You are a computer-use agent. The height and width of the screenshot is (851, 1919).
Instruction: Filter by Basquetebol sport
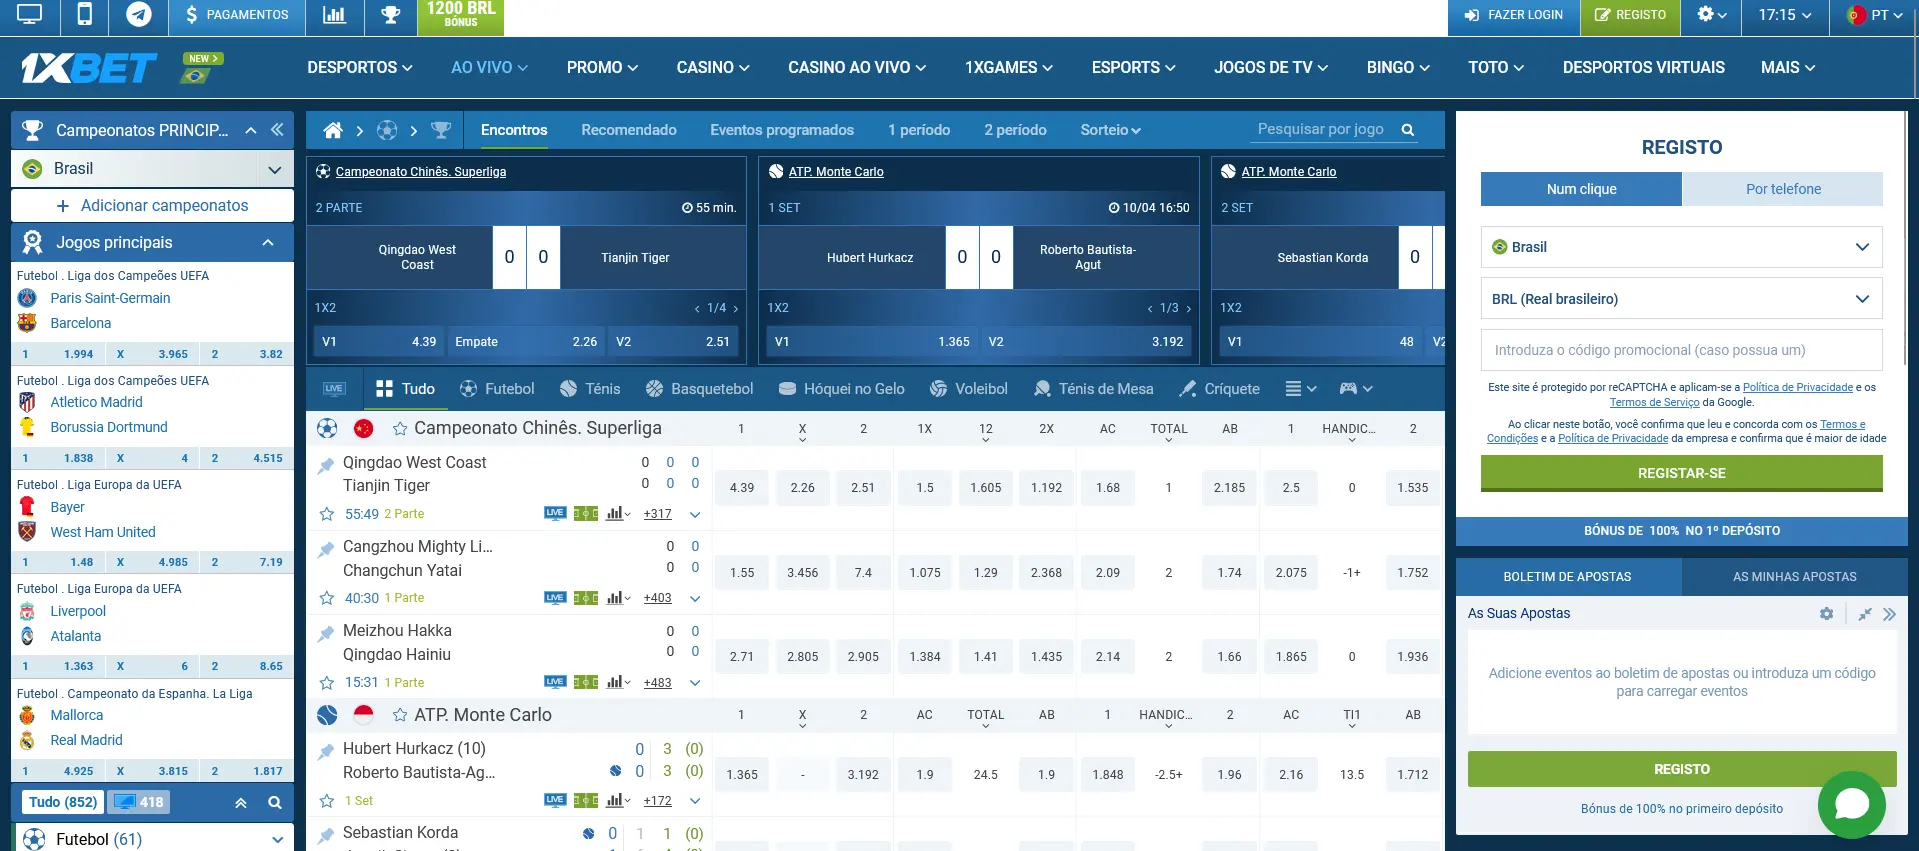coord(700,389)
